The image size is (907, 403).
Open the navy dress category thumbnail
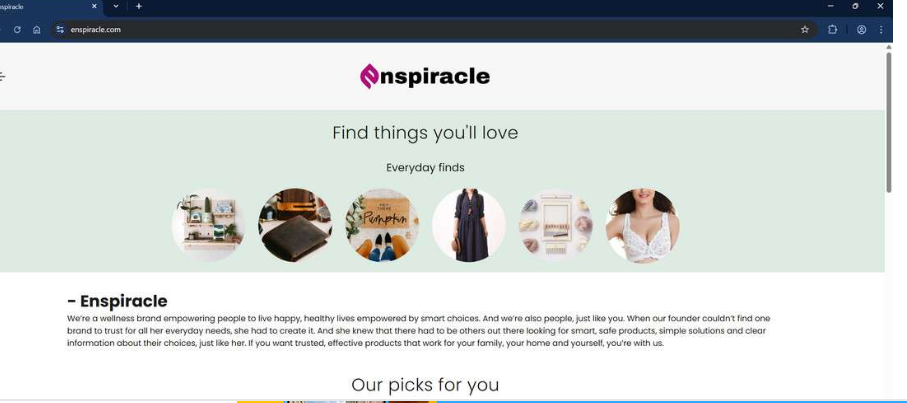click(x=469, y=225)
